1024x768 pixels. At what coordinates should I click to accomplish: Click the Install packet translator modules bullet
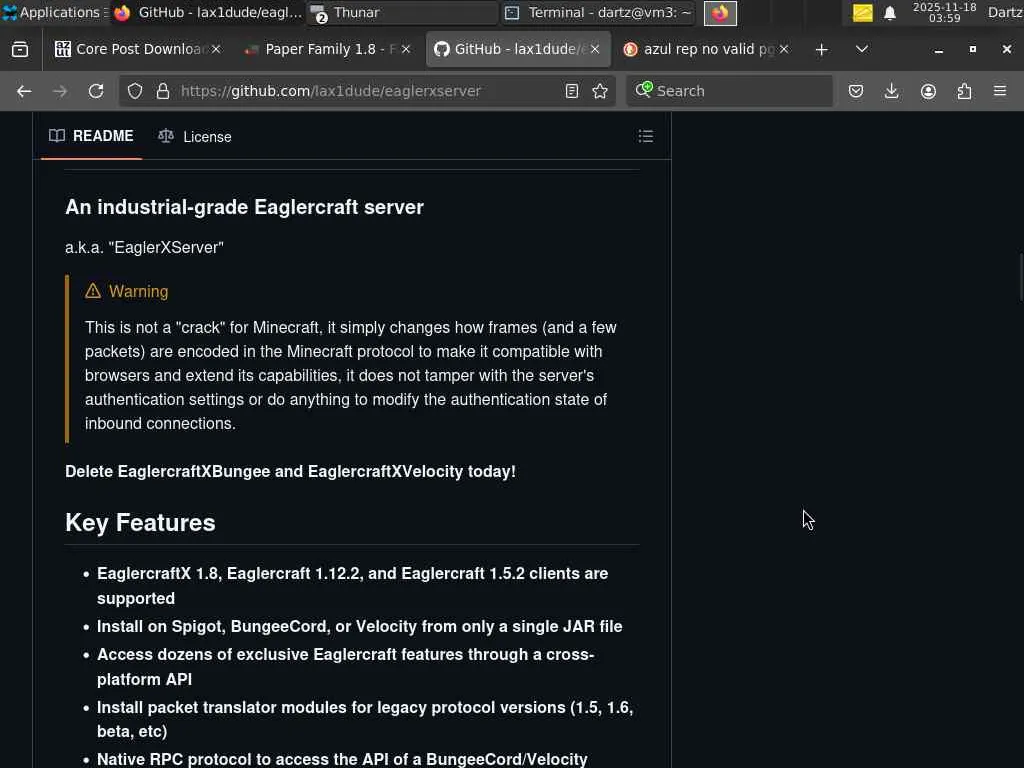[x=365, y=719]
